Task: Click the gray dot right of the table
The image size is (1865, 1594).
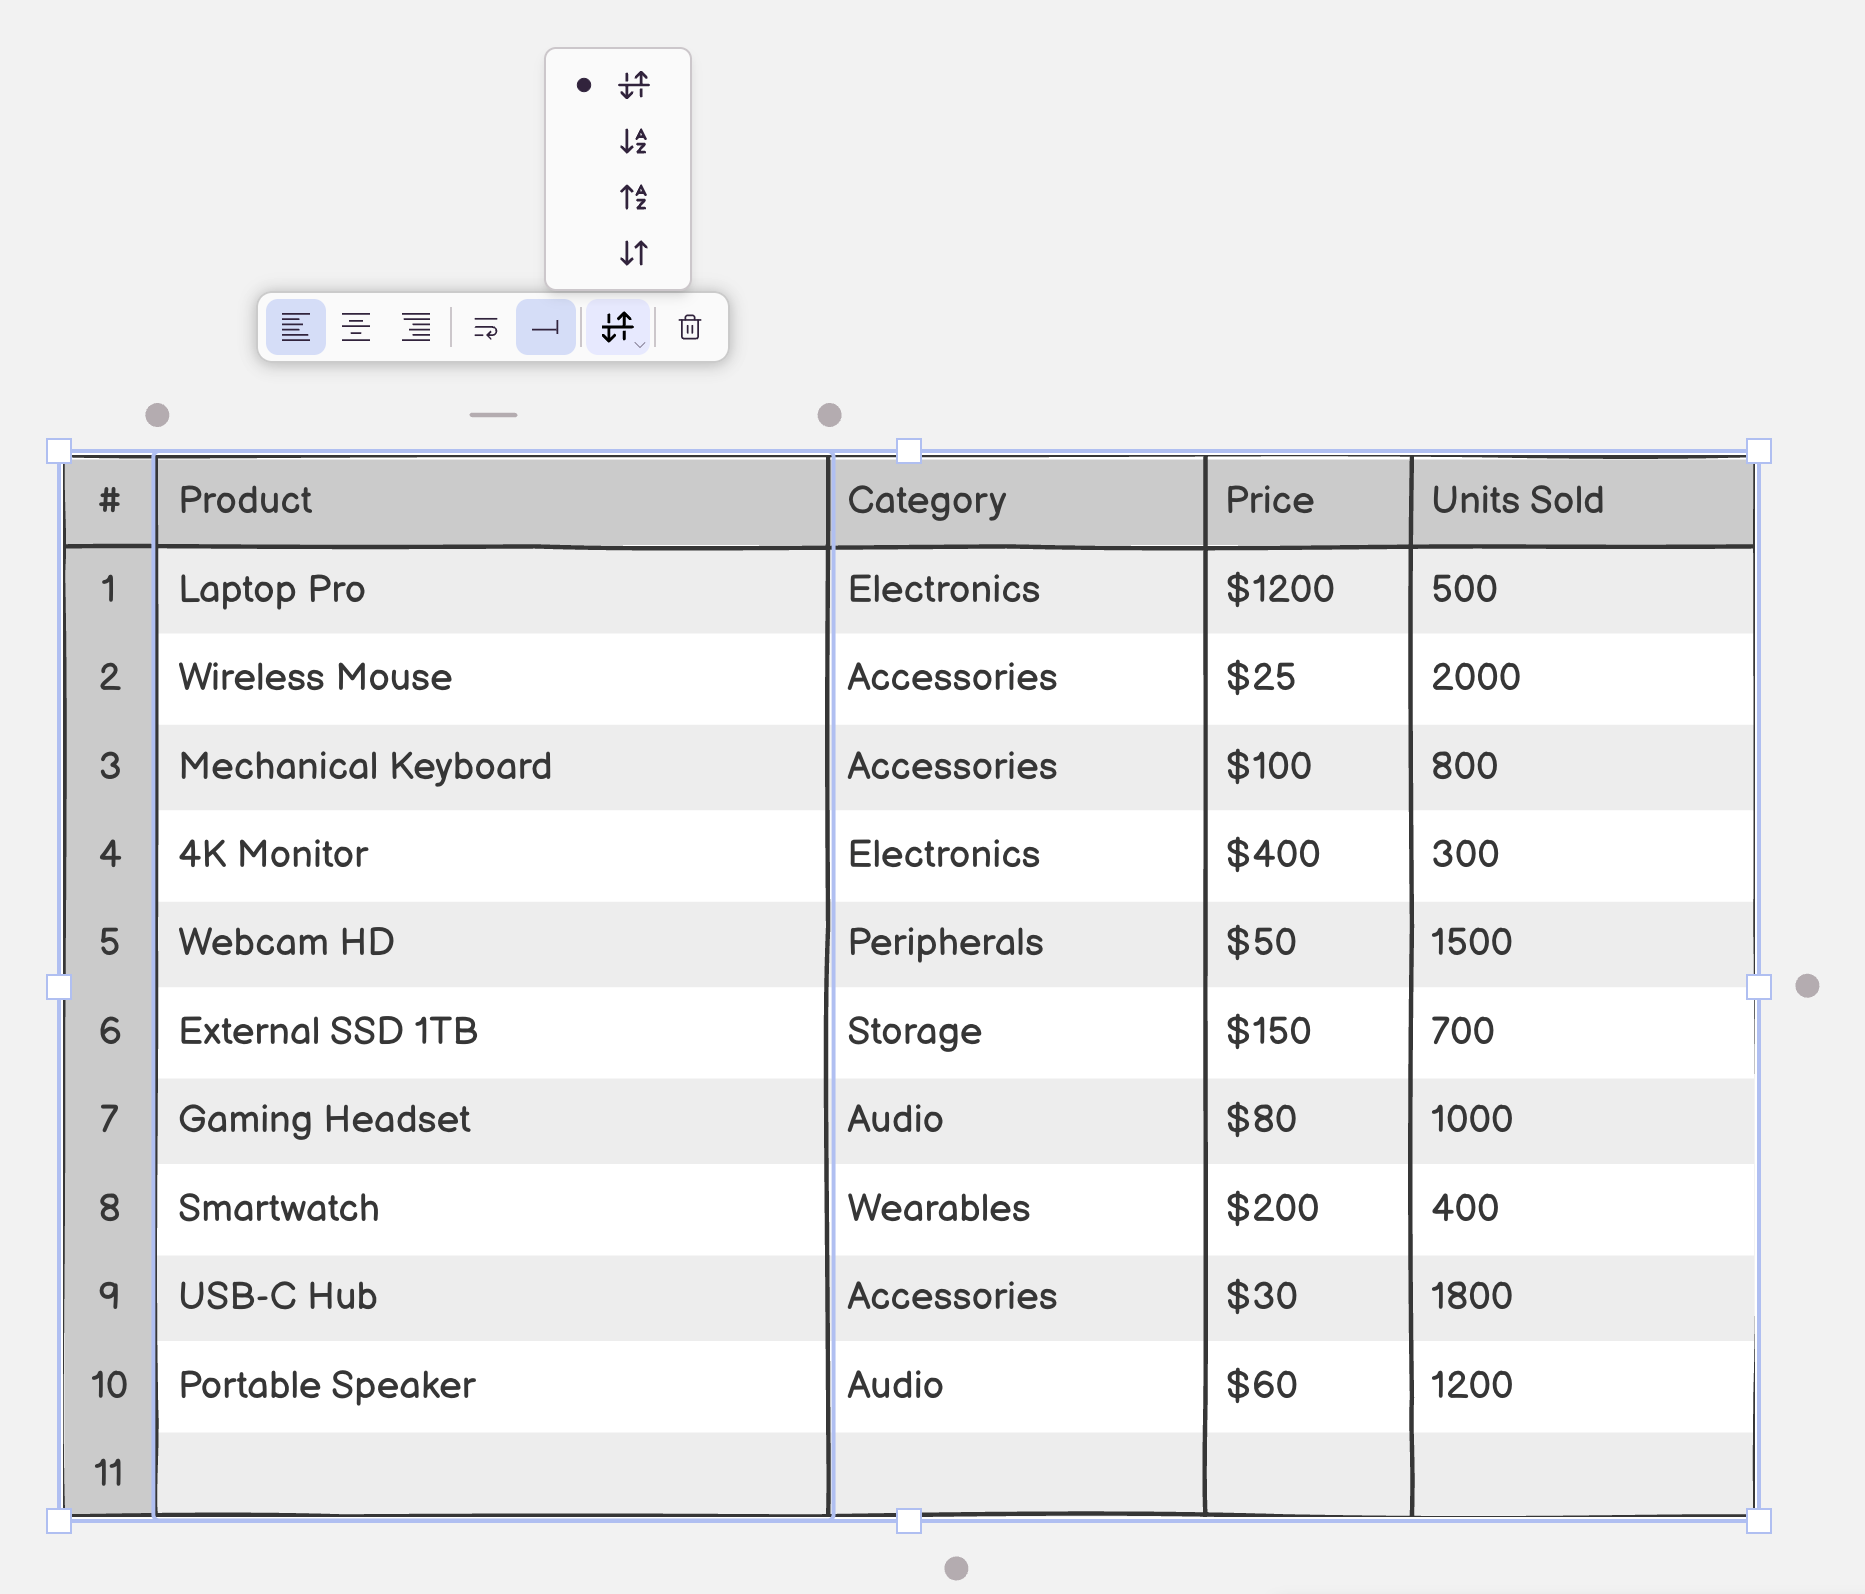Action: click(1807, 986)
